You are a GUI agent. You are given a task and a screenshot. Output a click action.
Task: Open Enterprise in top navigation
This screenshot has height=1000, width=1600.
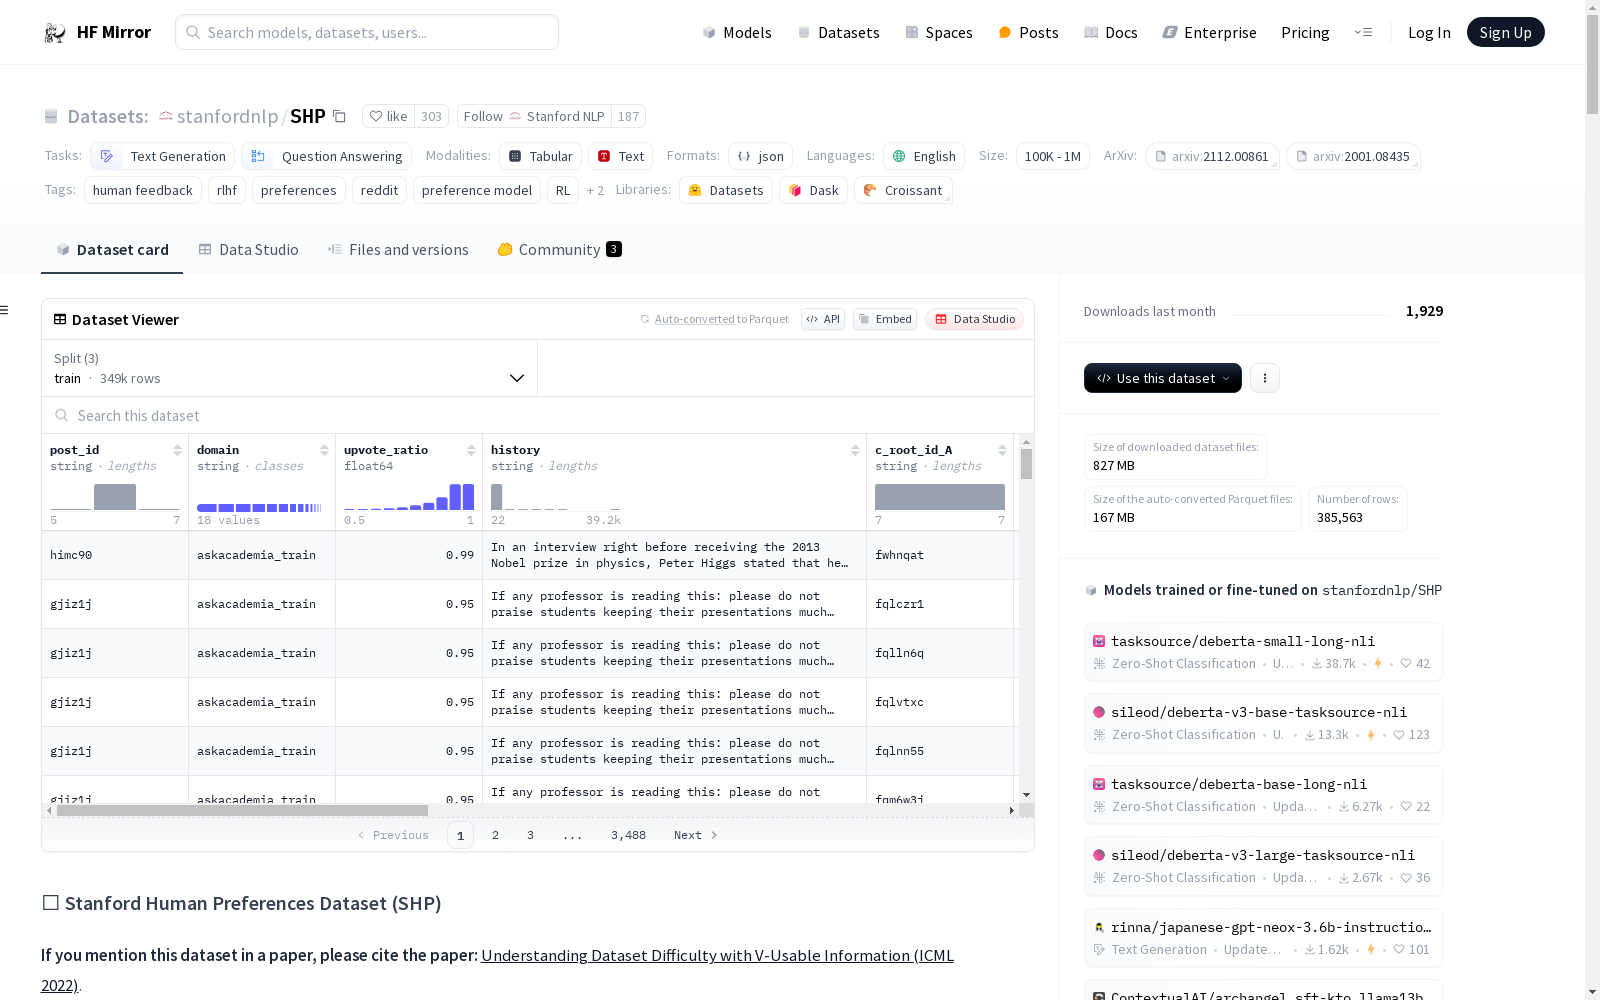point(1209,32)
